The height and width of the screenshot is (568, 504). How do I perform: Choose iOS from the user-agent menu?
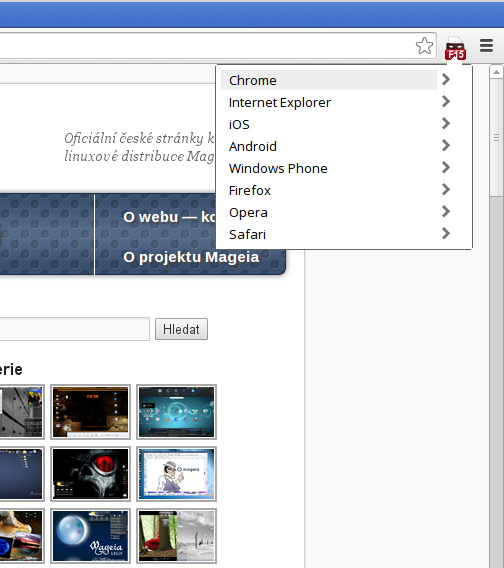coord(329,124)
